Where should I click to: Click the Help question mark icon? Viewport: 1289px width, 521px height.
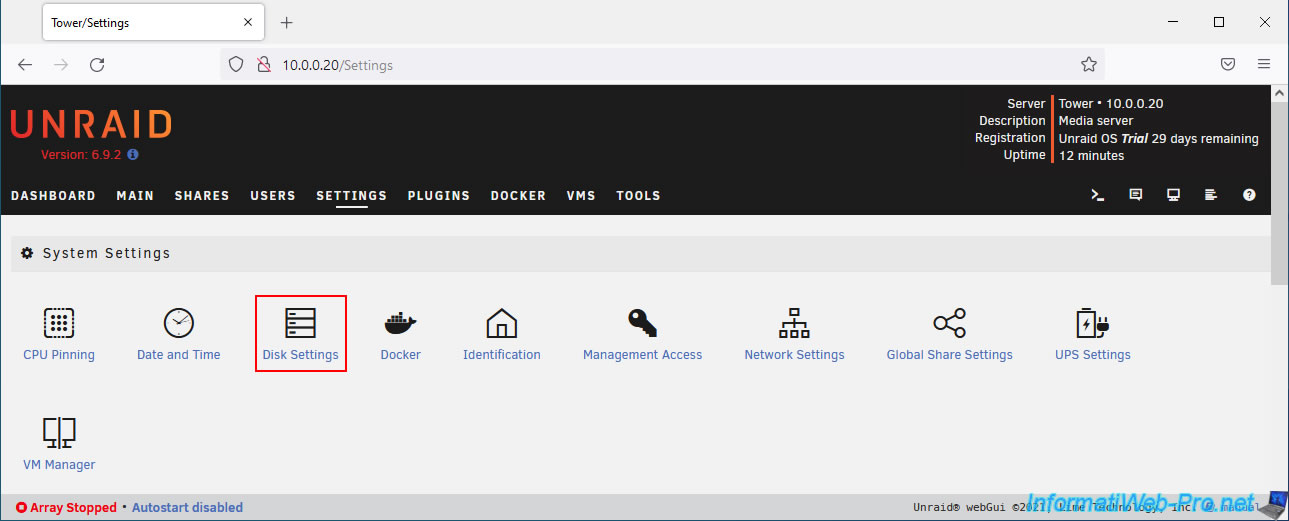tap(1249, 195)
